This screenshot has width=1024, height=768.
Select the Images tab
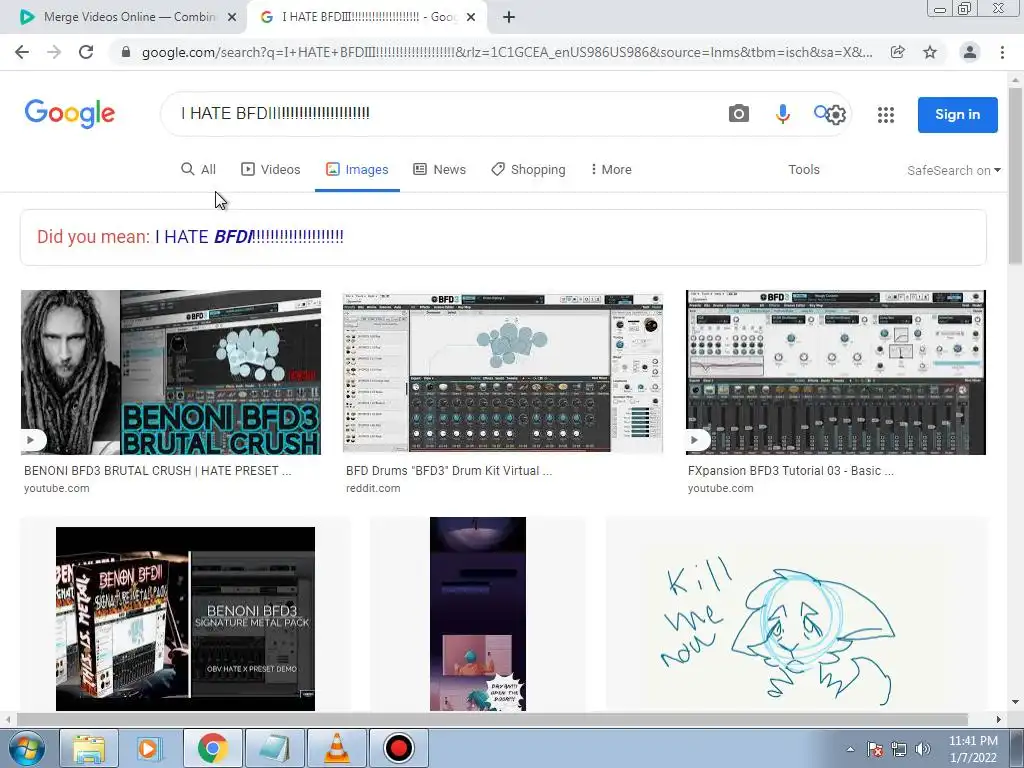point(357,169)
